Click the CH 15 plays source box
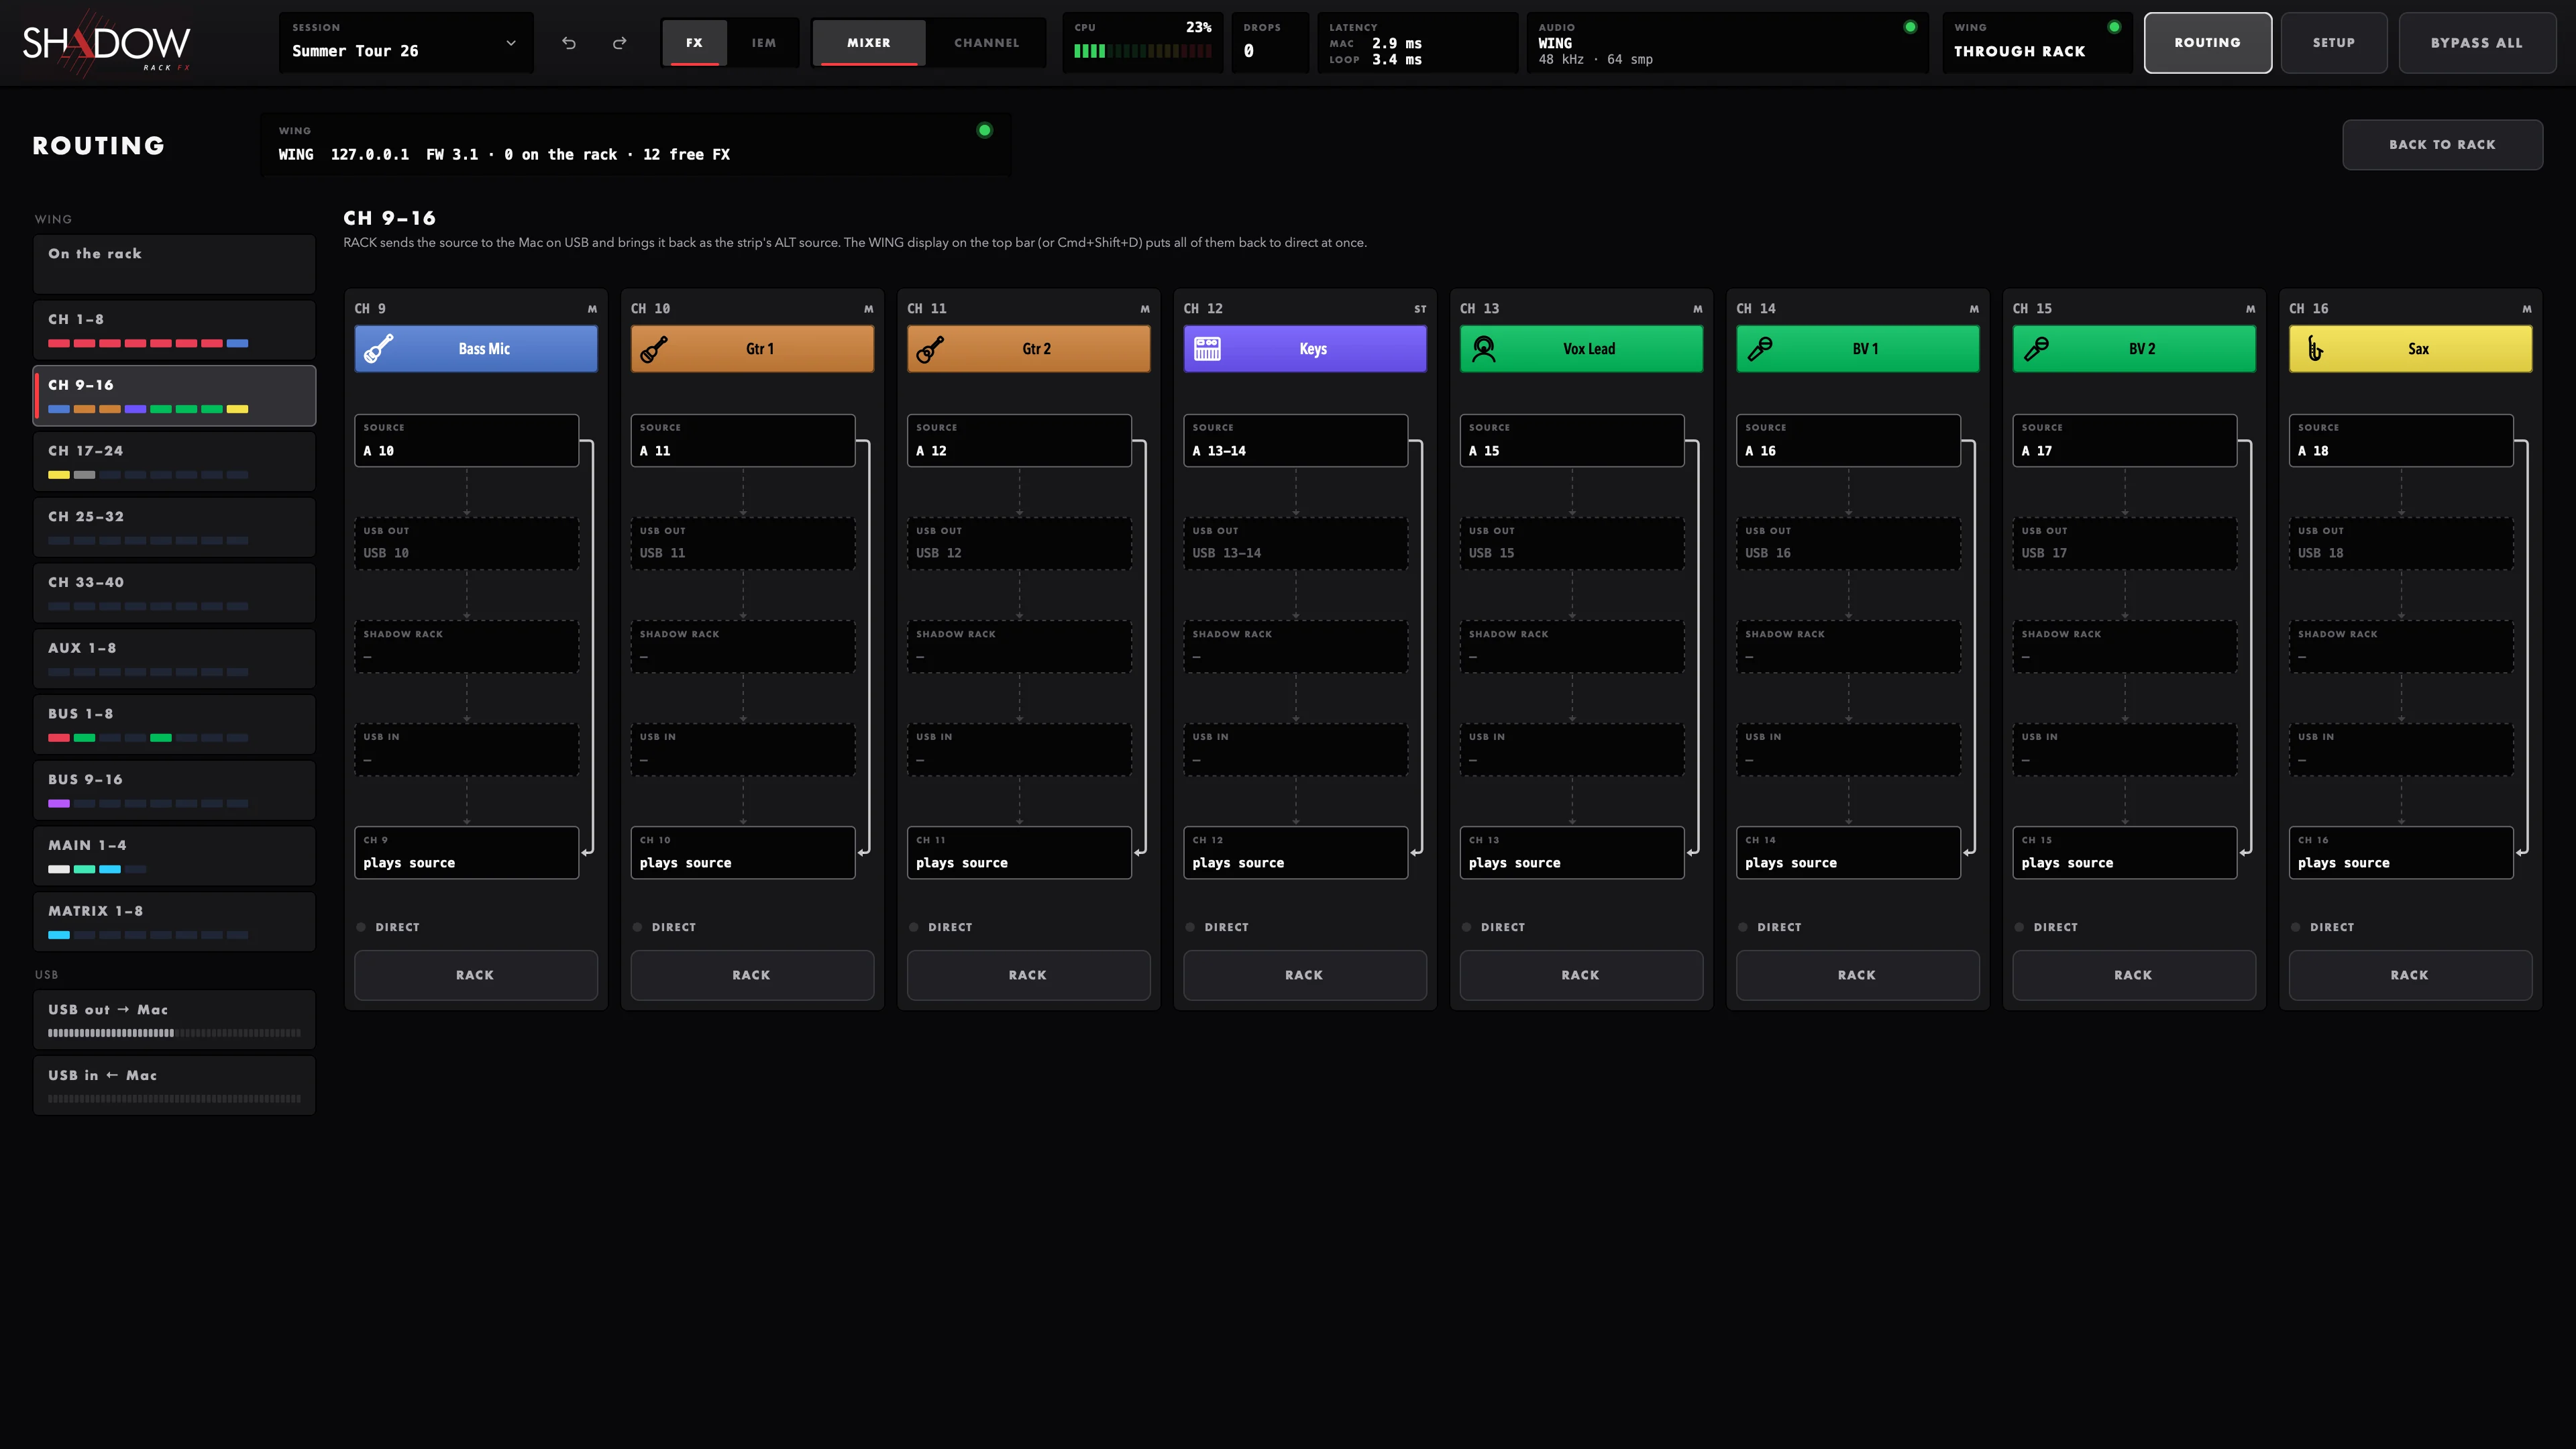 2124,853
